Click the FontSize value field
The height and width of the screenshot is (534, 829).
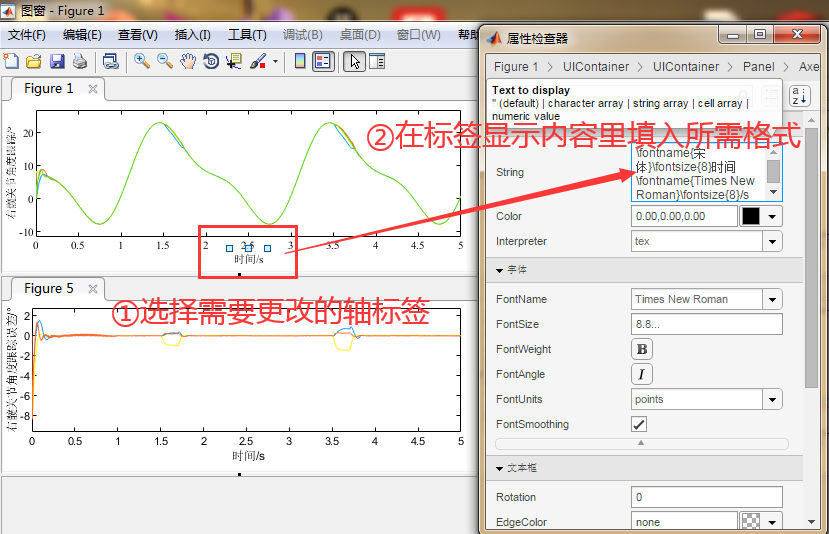(x=706, y=324)
